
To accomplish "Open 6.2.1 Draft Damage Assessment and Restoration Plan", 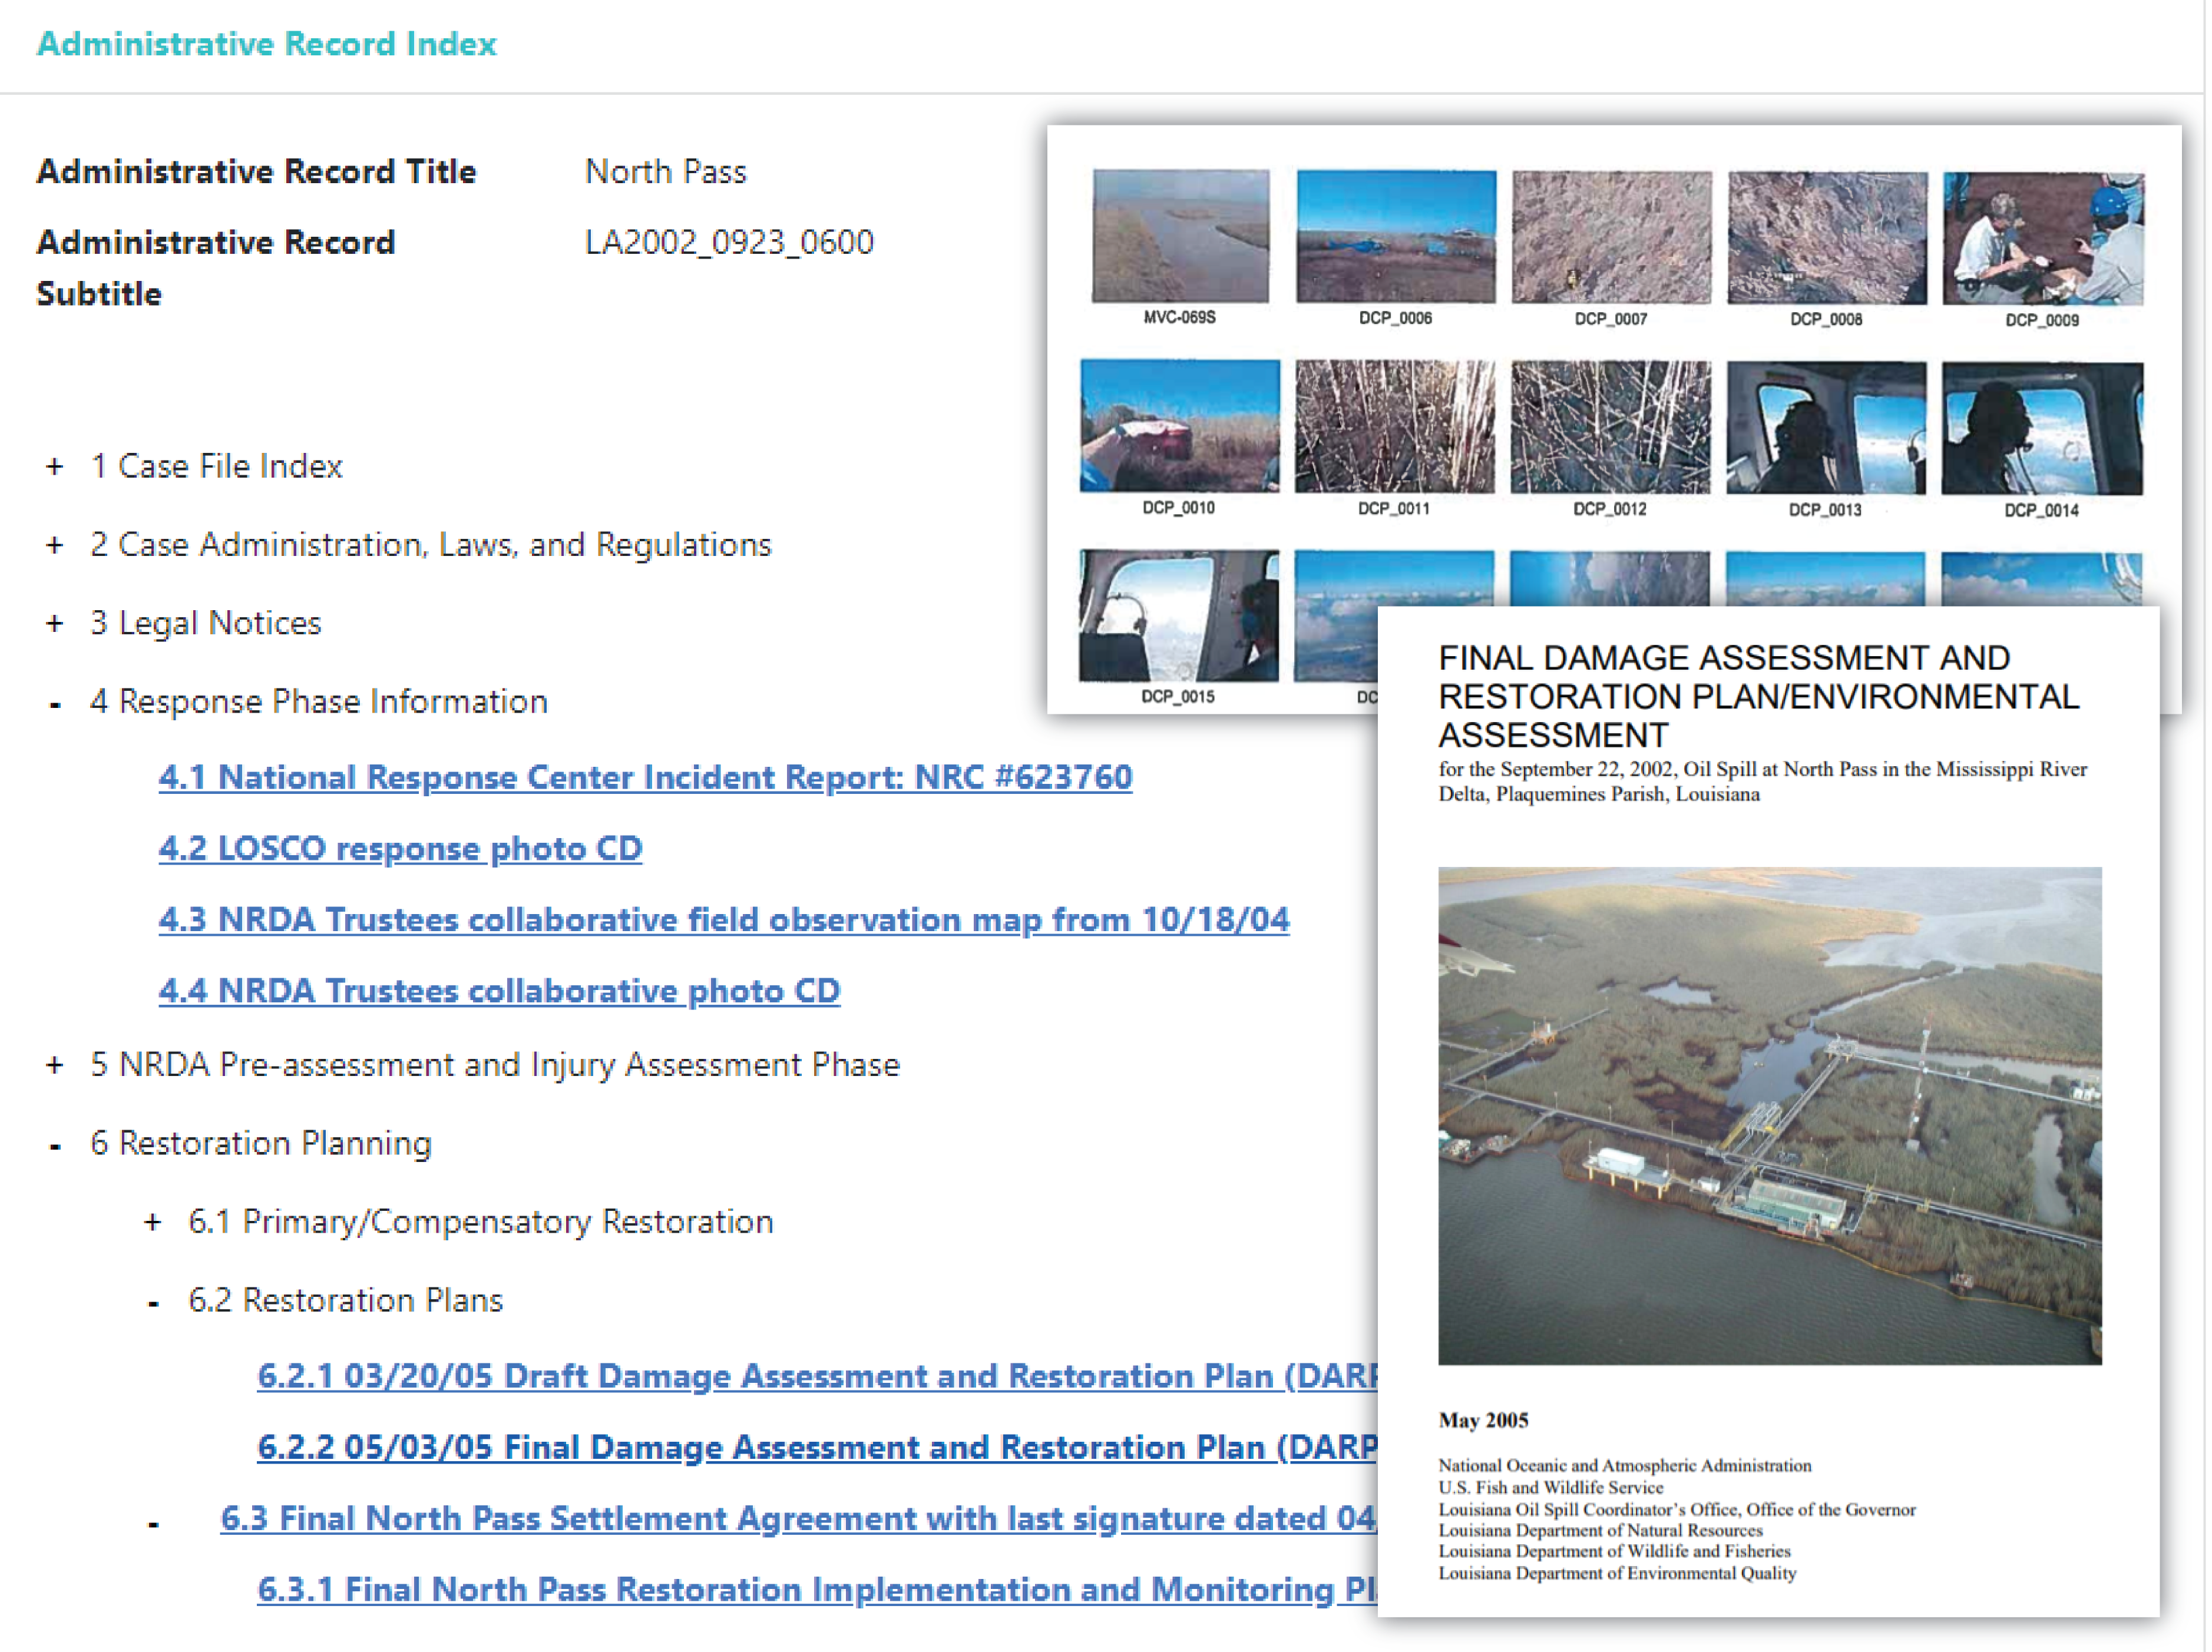I will coord(816,1377).
